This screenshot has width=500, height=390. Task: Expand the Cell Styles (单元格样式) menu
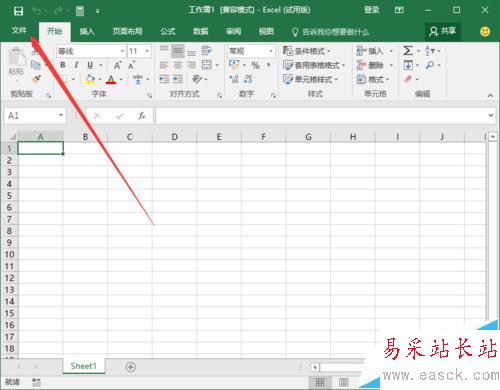coord(310,79)
